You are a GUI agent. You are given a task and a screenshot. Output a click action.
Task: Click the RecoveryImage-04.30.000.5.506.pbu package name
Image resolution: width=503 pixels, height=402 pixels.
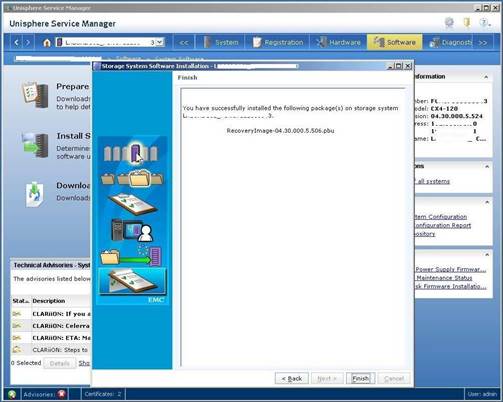pyautogui.click(x=280, y=131)
